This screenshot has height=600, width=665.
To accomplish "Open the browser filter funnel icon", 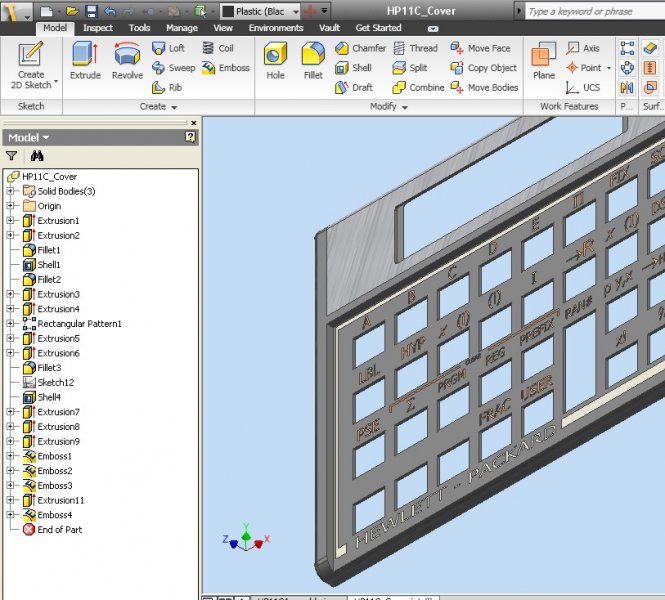I will click(11, 156).
